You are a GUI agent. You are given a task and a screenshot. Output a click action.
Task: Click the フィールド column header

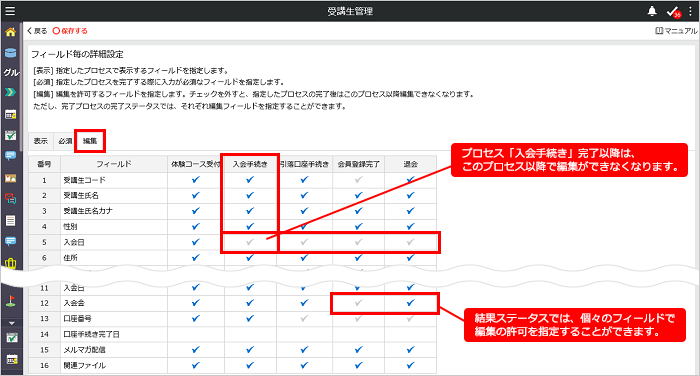click(114, 164)
